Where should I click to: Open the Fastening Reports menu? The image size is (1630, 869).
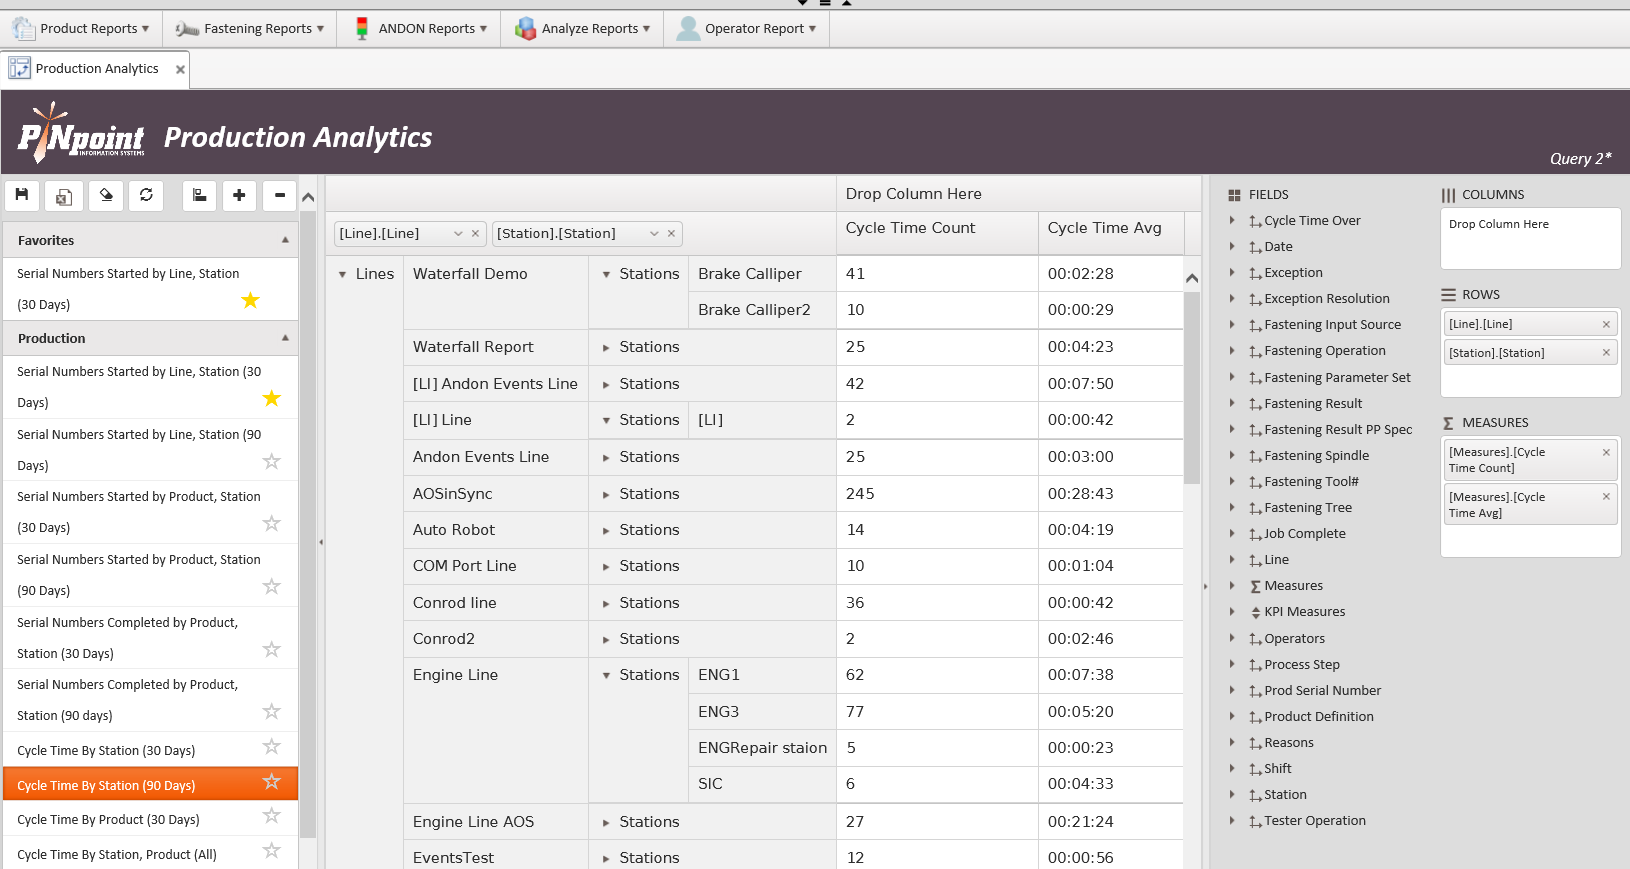pos(250,29)
